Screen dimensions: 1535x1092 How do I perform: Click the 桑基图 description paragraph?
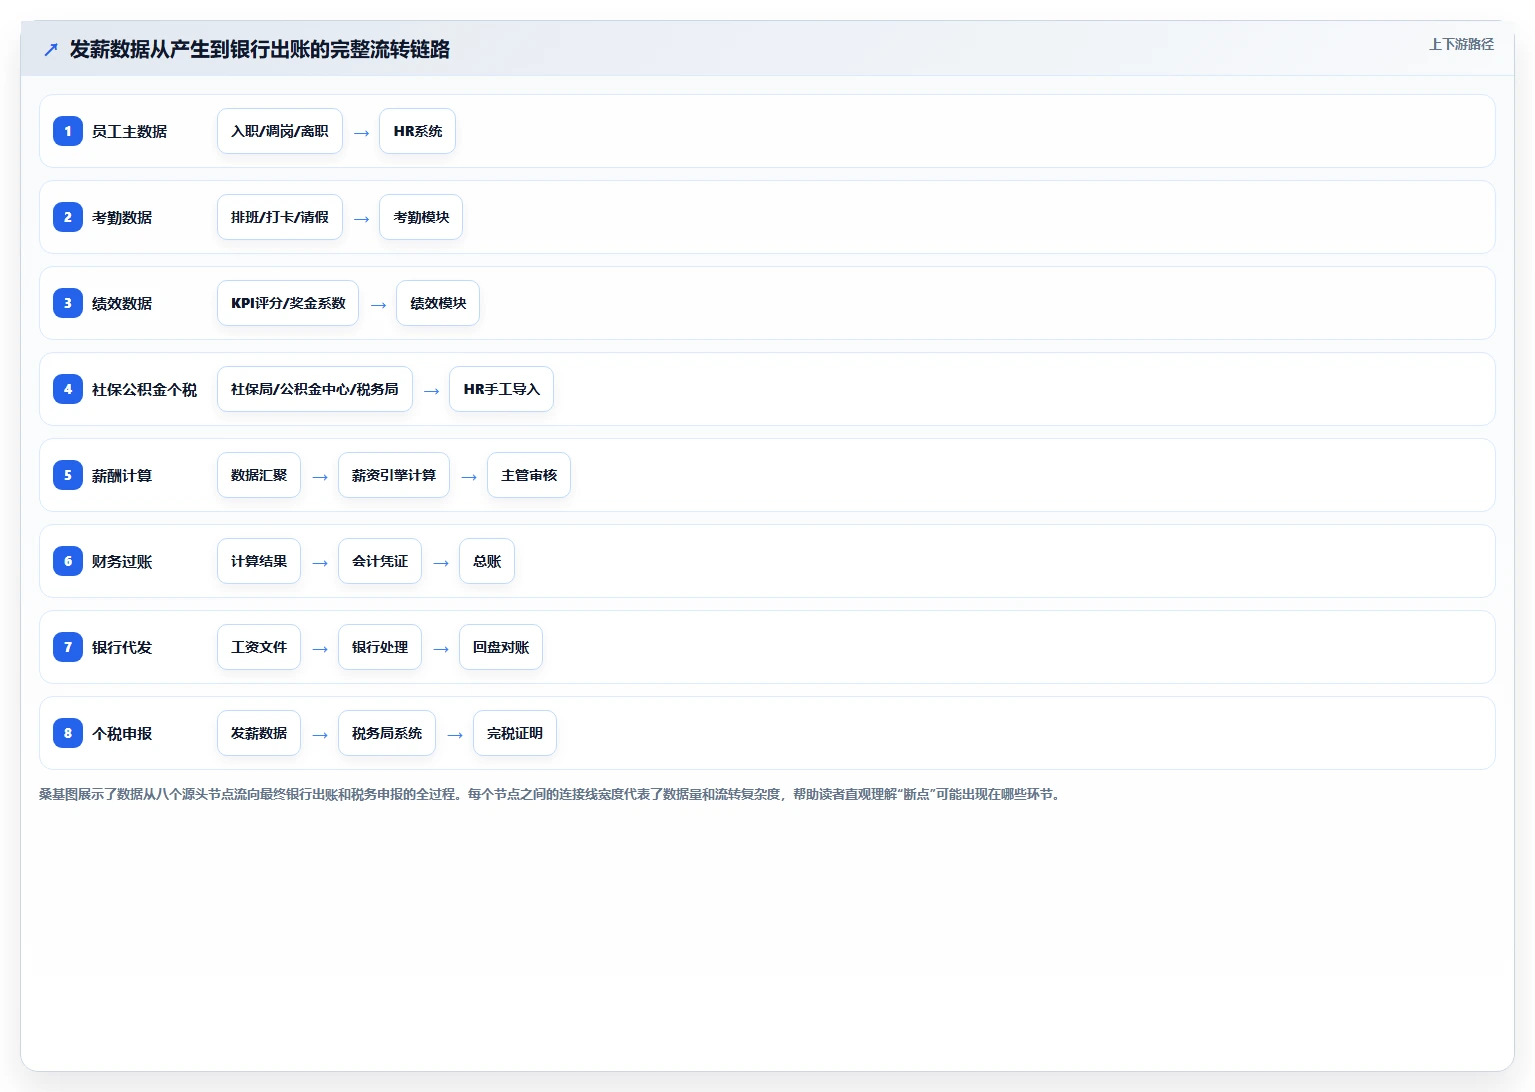pos(551,794)
